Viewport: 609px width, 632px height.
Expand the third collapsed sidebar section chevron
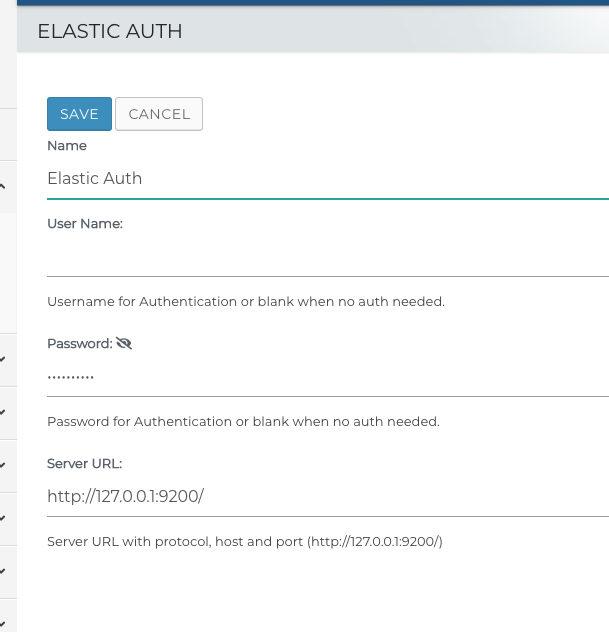click(3, 465)
